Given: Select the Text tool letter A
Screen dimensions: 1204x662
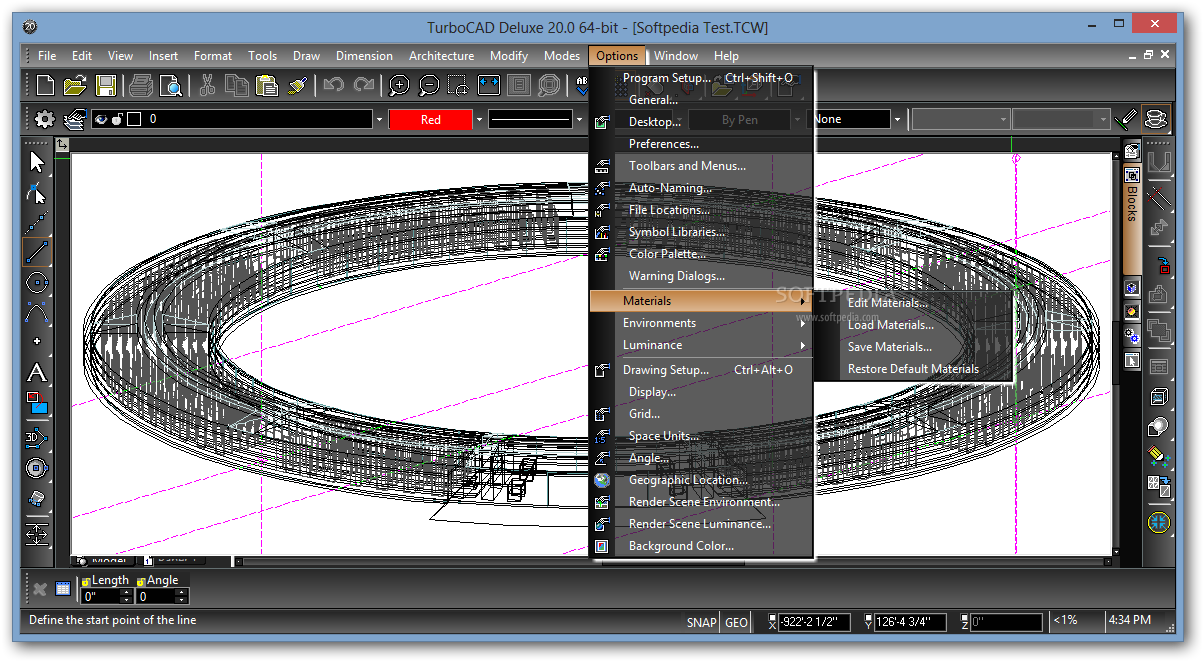Looking at the screenshot, I should [x=37, y=373].
